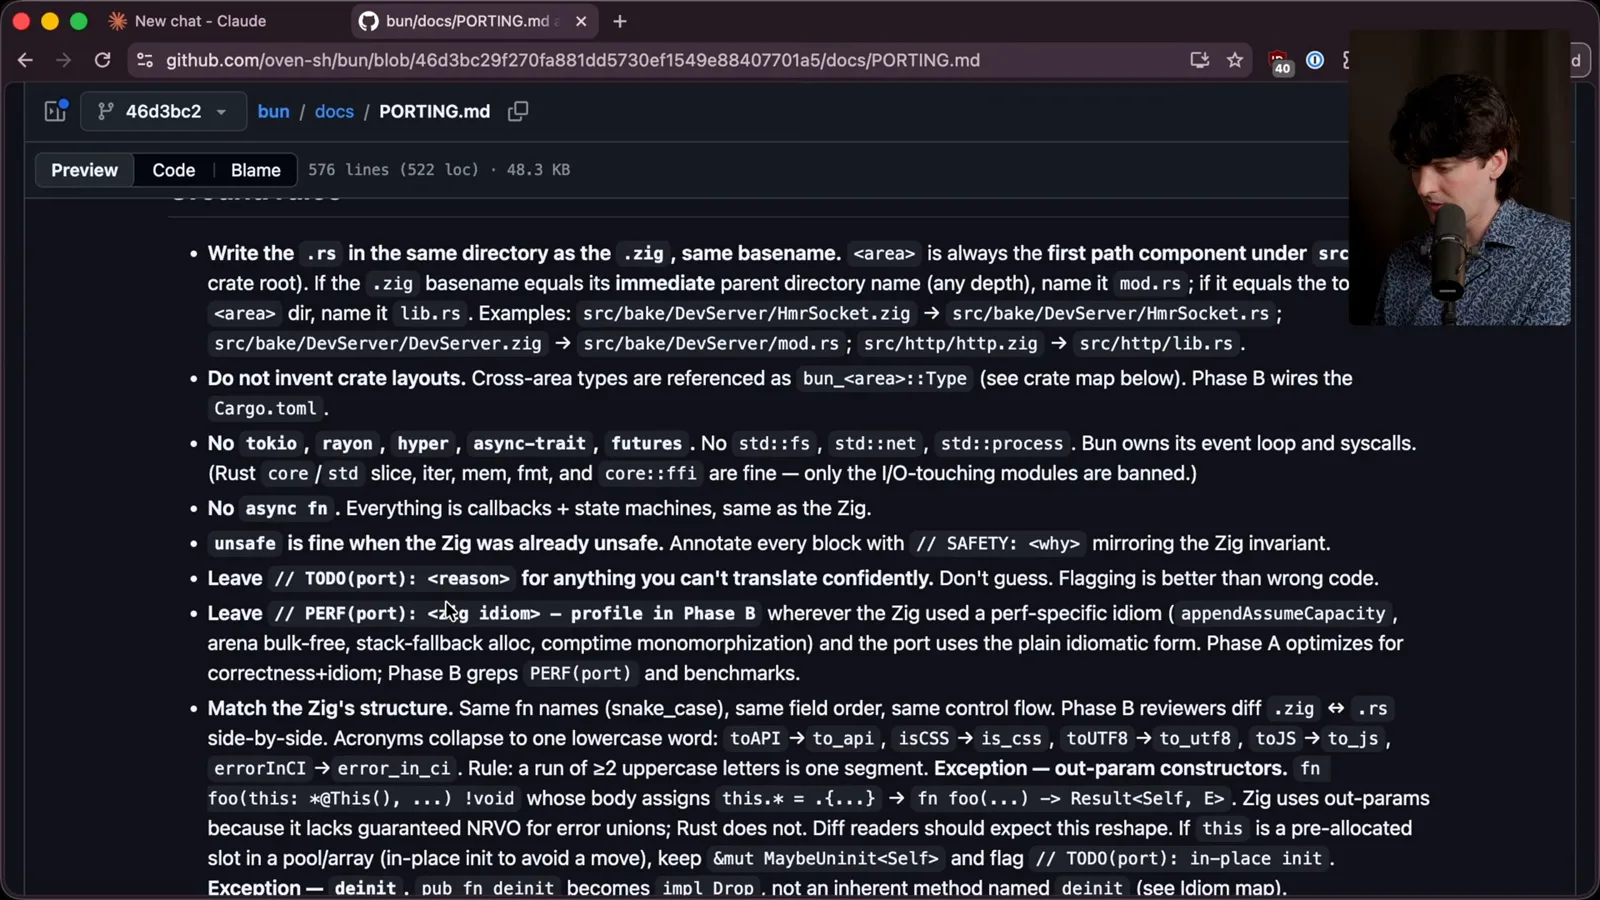Click the 'appendAssumeCapacity' code snippet
The image size is (1600, 900).
pos(1283,613)
